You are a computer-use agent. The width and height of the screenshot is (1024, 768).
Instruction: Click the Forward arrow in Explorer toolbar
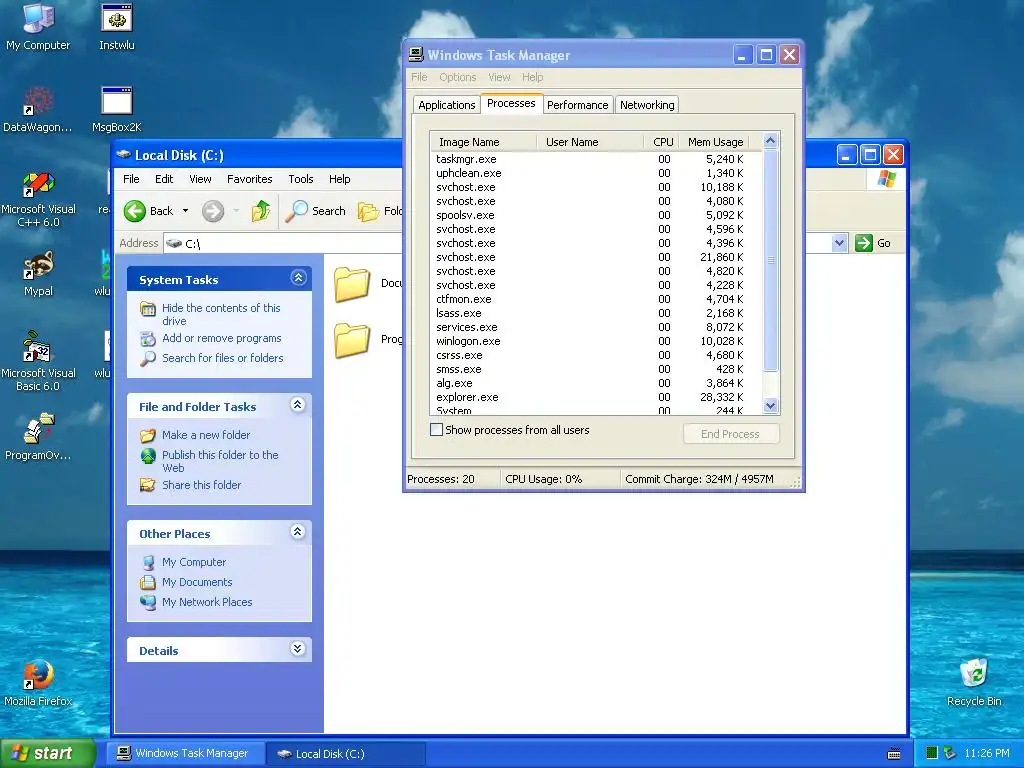coord(213,211)
